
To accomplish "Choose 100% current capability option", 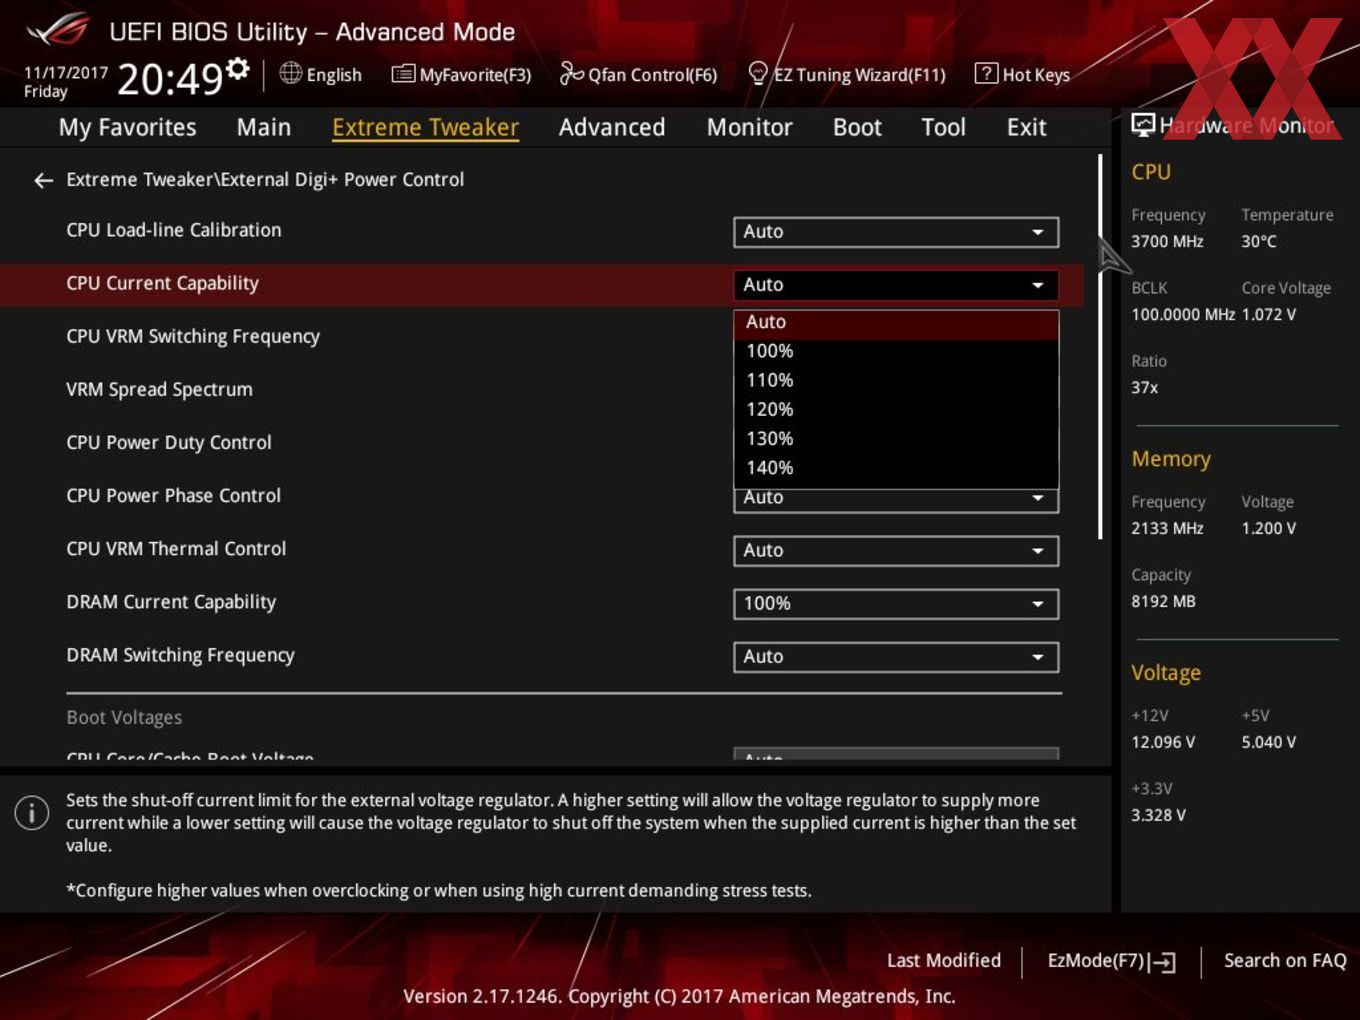I will click(x=896, y=351).
